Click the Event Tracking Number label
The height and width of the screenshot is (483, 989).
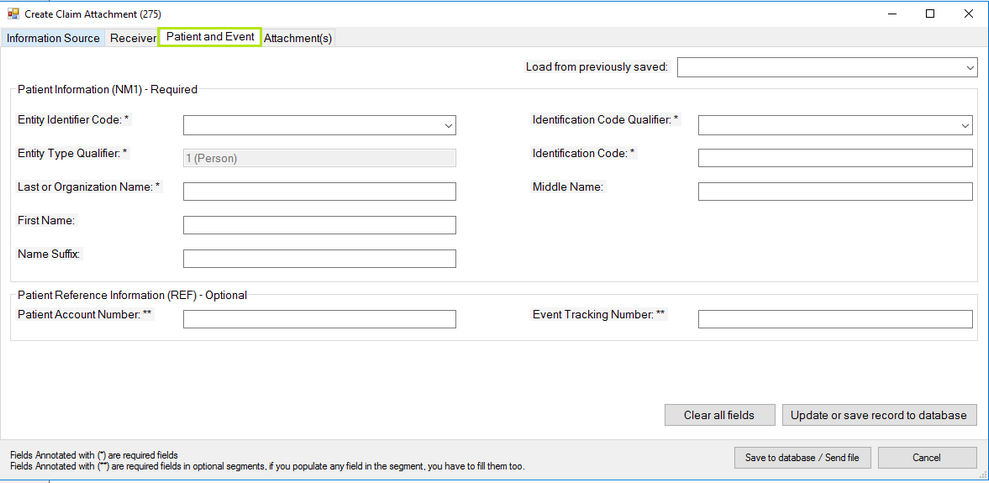(599, 314)
